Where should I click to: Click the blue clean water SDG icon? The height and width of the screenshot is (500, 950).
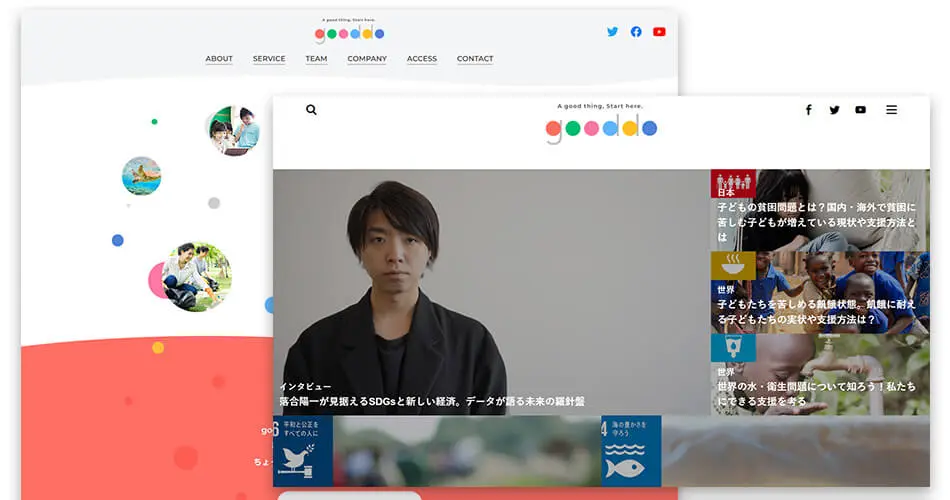click(x=733, y=348)
